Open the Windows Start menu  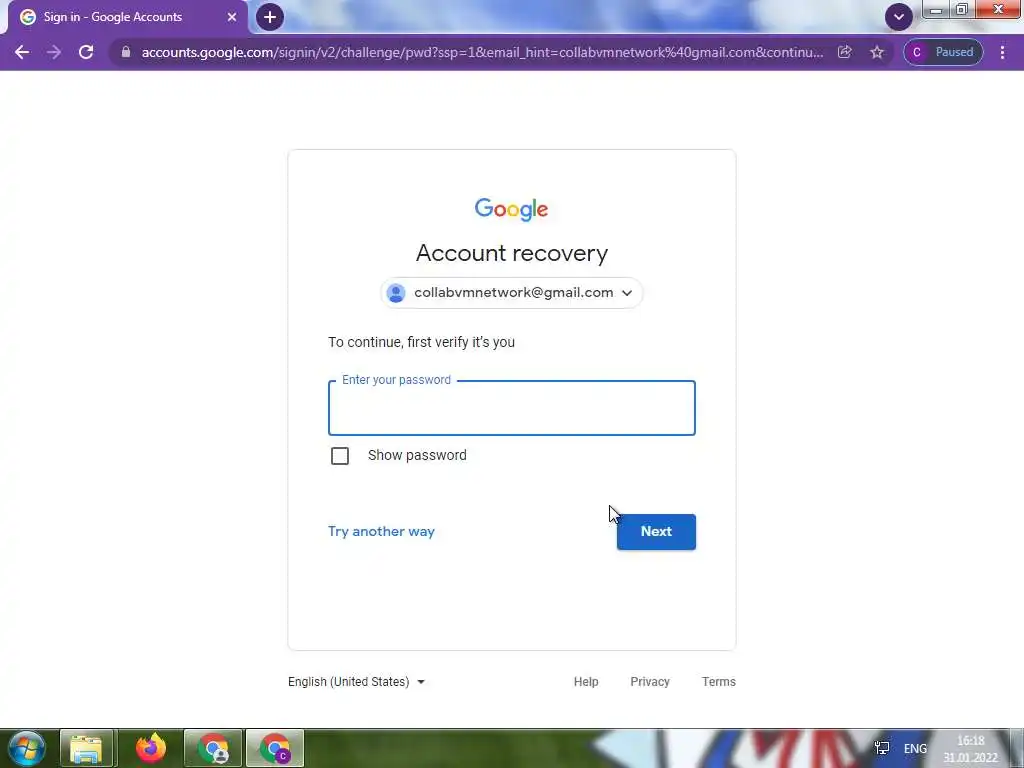click(25, 748)
